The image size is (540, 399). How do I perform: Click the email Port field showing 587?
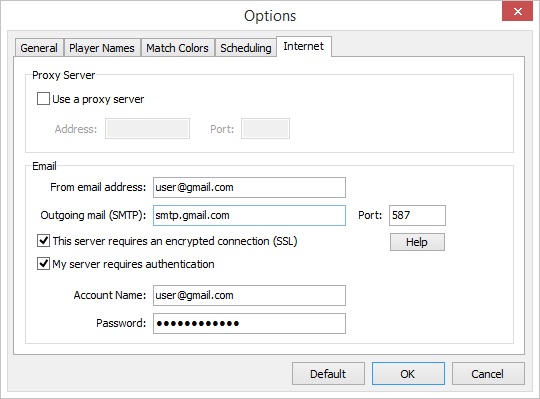pos(417,216)
